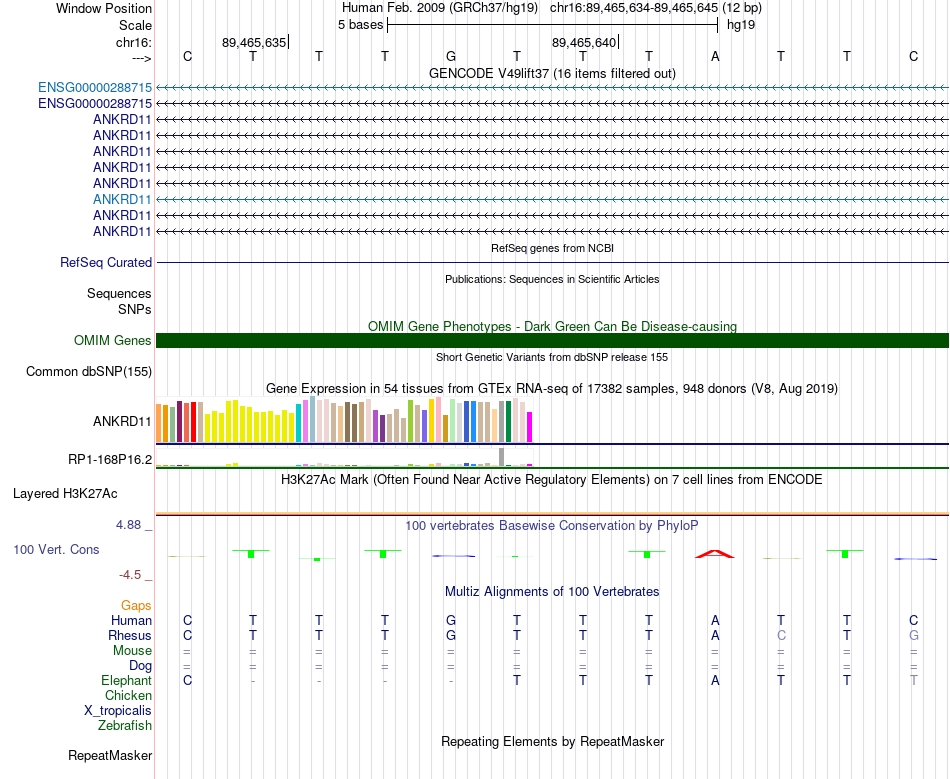Click 'Publications: Sequences in Scientific Articles' title
Image resolution: width=950 pixels, height=779 pixels.
[x=552, y=279]
